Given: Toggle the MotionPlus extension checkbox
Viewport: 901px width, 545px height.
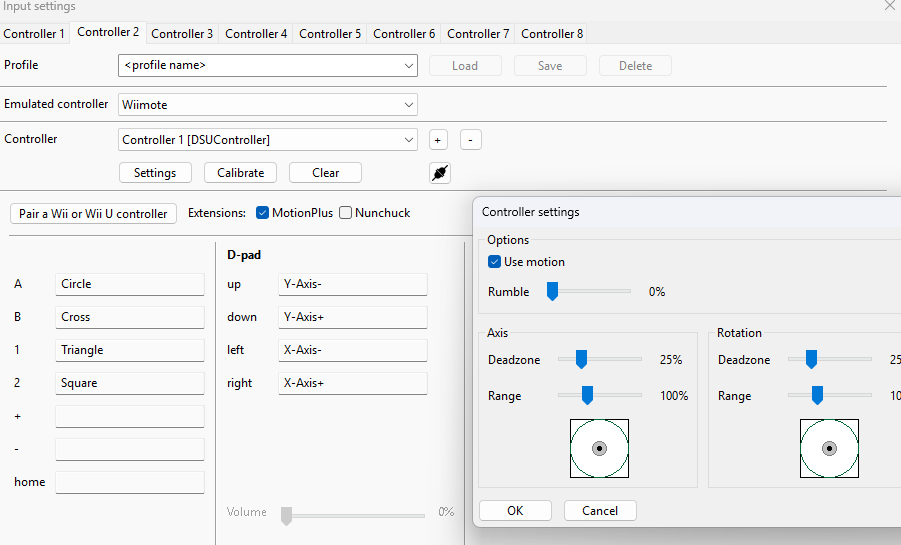Looking at the screenshot, I should coord(263,213).
